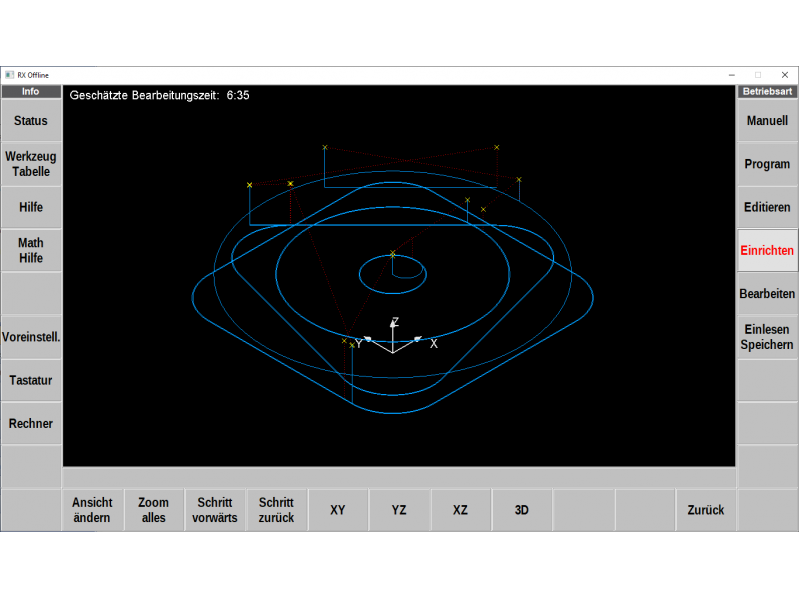
Task: Switch to Manuell operating mode
Action: [x=767, y=120]
